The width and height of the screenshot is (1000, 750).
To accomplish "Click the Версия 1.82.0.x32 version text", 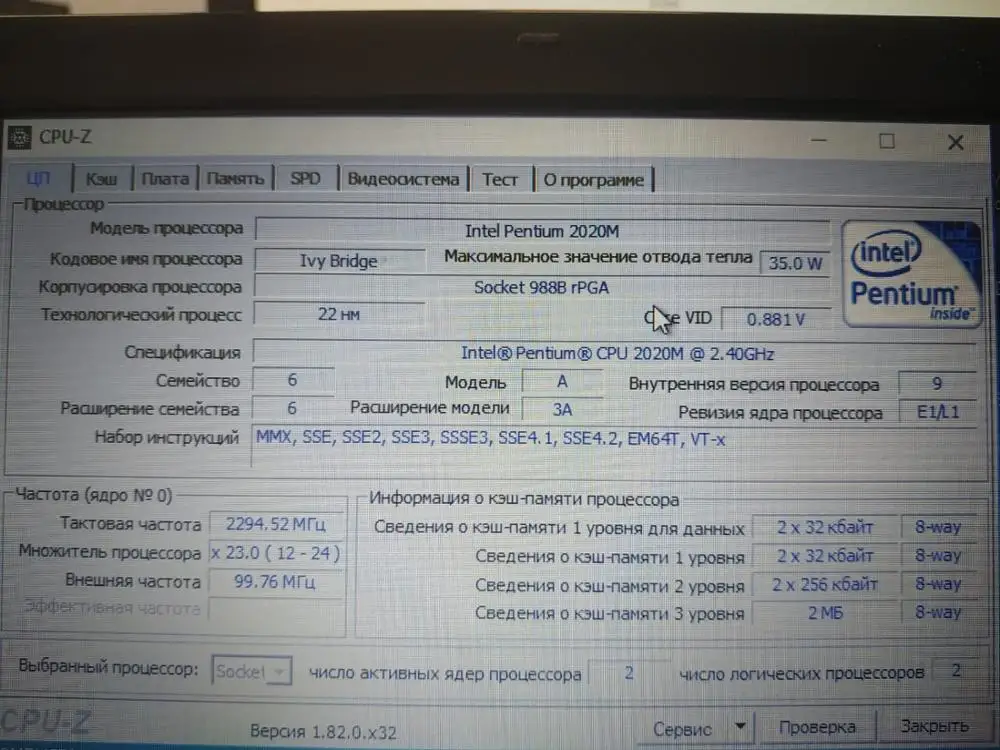I will click(x=323, y=732).
